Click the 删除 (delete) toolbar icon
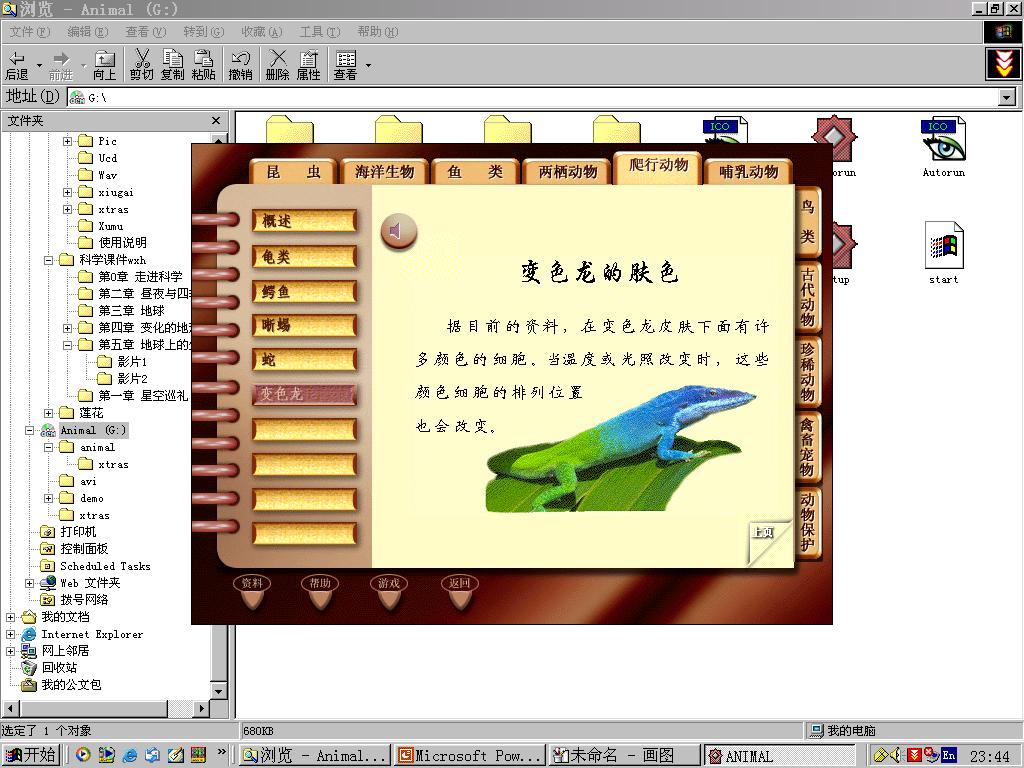Image resolution: width=1024 pixels, height=768 pixels. [277, 65]
